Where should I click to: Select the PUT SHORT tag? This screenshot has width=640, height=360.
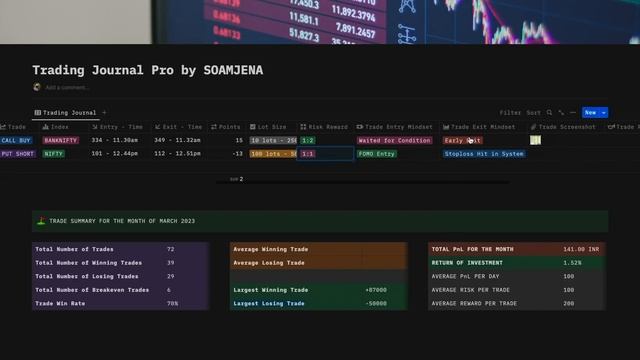pos(18,154)
